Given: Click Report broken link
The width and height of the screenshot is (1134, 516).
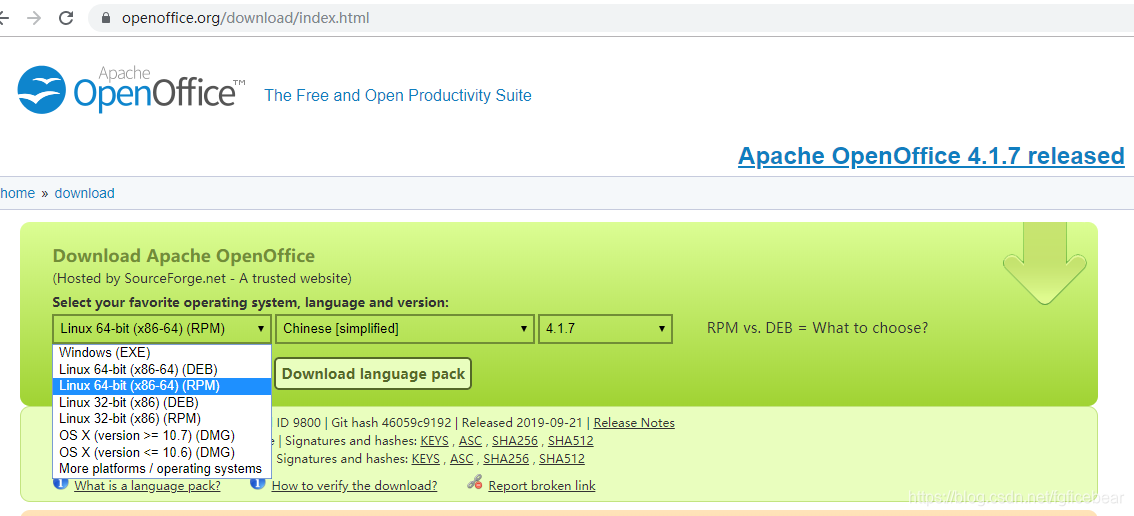Looking at the screenshot, I should pos(542,486).
